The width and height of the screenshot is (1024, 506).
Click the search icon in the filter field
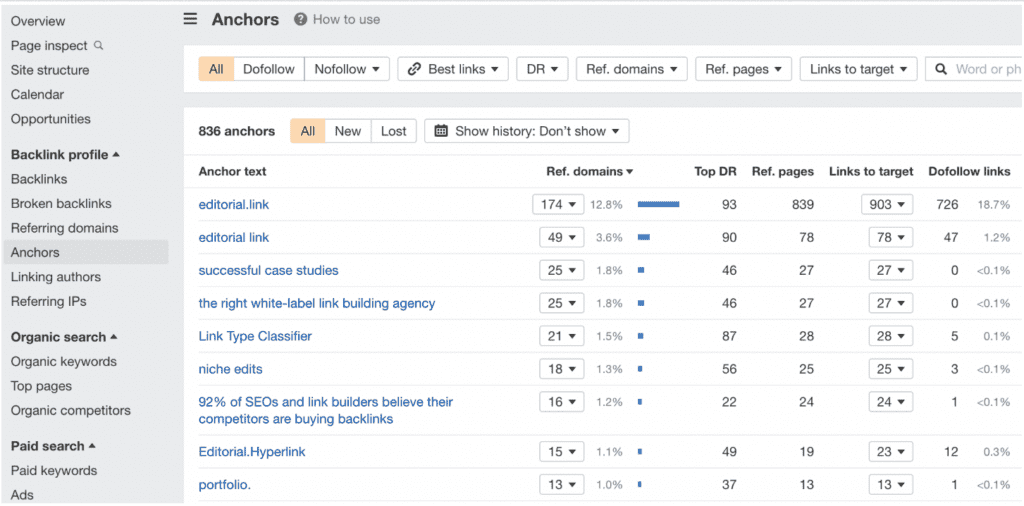pos(941,69)
